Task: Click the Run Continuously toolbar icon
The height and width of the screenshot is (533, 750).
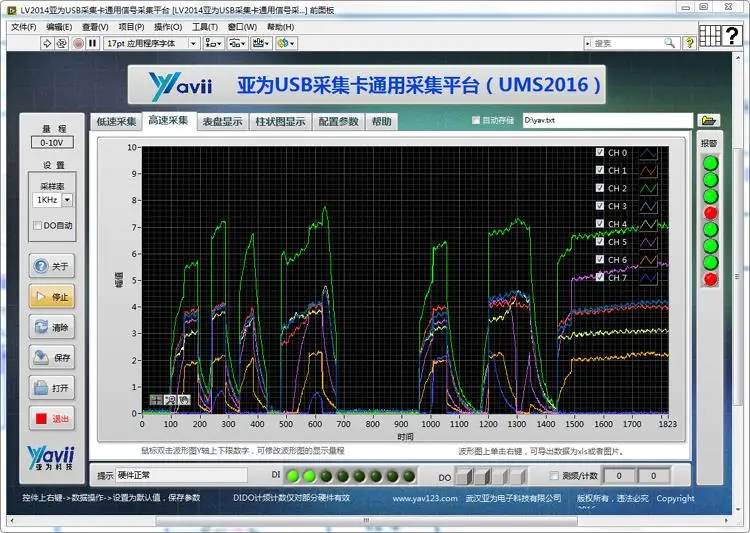Action: pyautogui.click(x=61, y=43)
